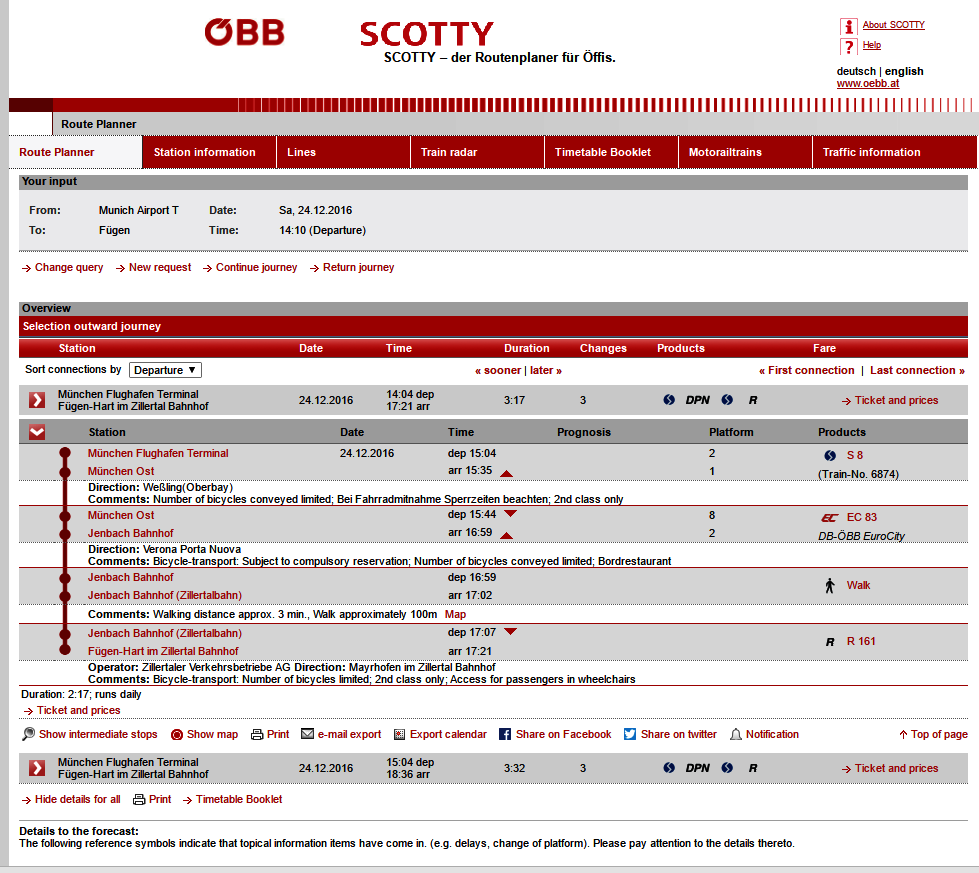Switch to Station information tab
This screenshot has width=979, height=873.
[x=209, y=152]
